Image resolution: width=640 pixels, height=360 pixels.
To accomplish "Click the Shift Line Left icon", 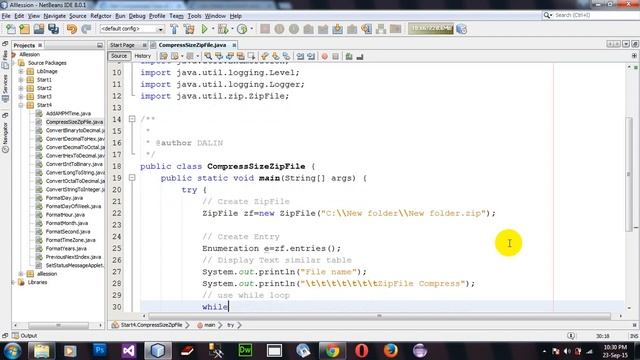I will click(x=300, y=56).
